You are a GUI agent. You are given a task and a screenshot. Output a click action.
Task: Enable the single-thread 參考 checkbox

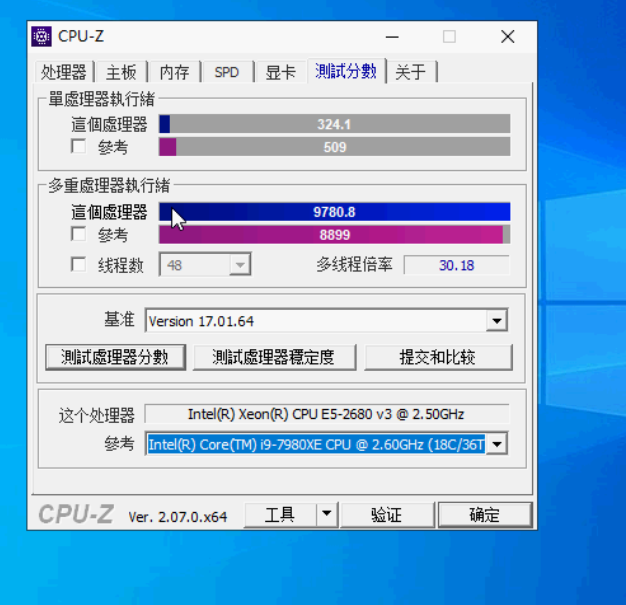point(78,147)
